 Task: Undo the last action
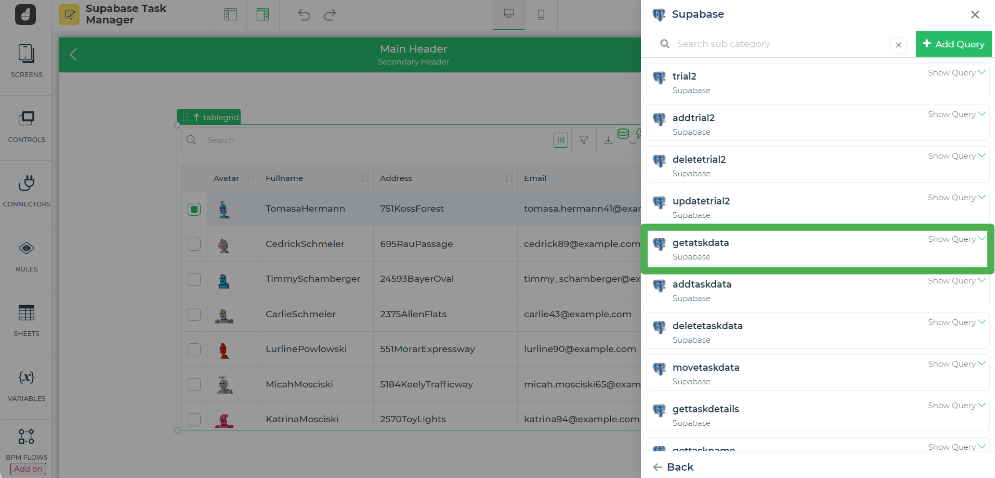click(304, 15)
